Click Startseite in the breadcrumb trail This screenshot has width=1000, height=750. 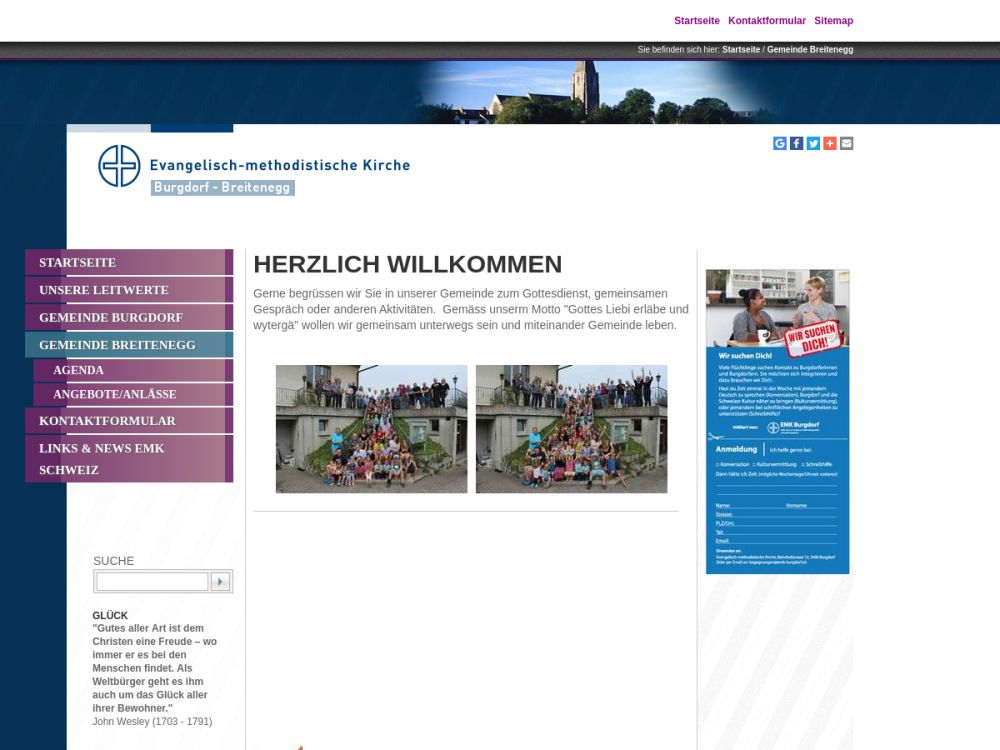pyautogui.click(x=741, y=49)
